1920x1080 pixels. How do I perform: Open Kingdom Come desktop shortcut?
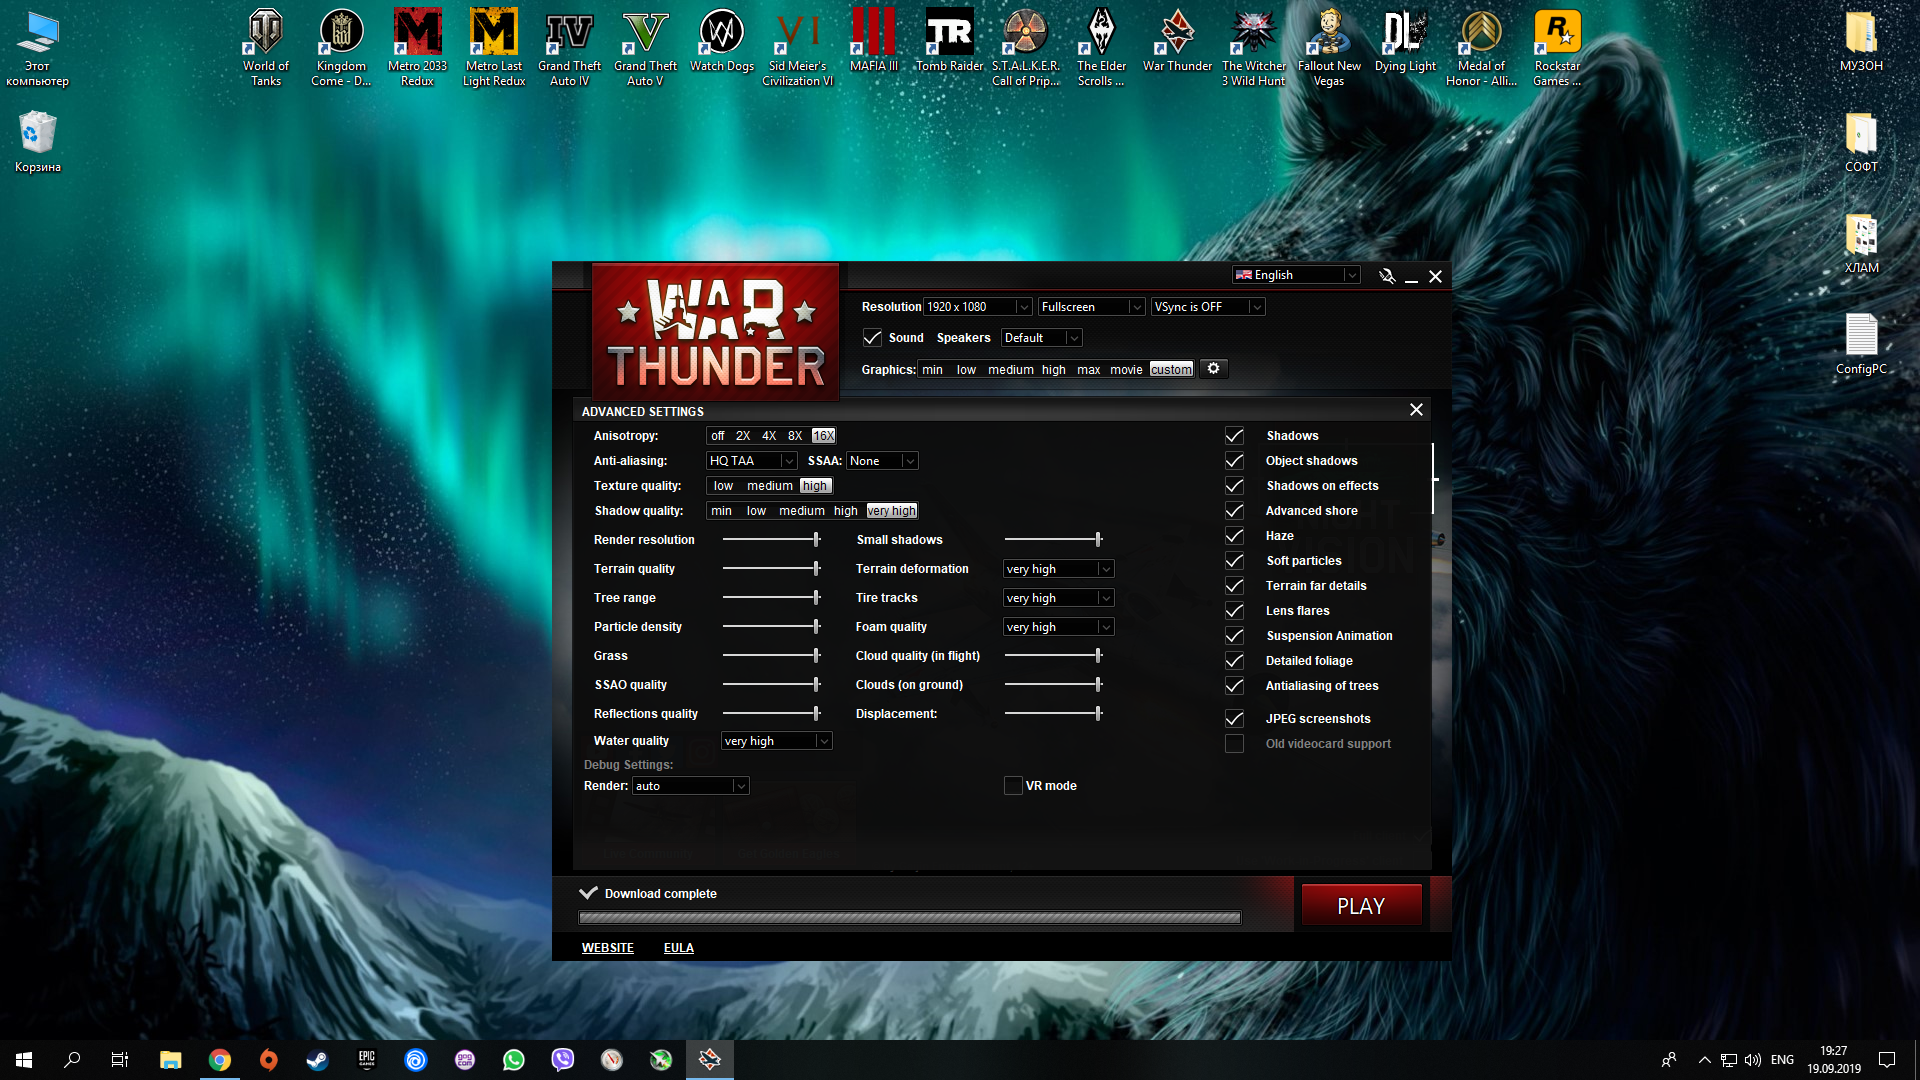coord(341,47)
